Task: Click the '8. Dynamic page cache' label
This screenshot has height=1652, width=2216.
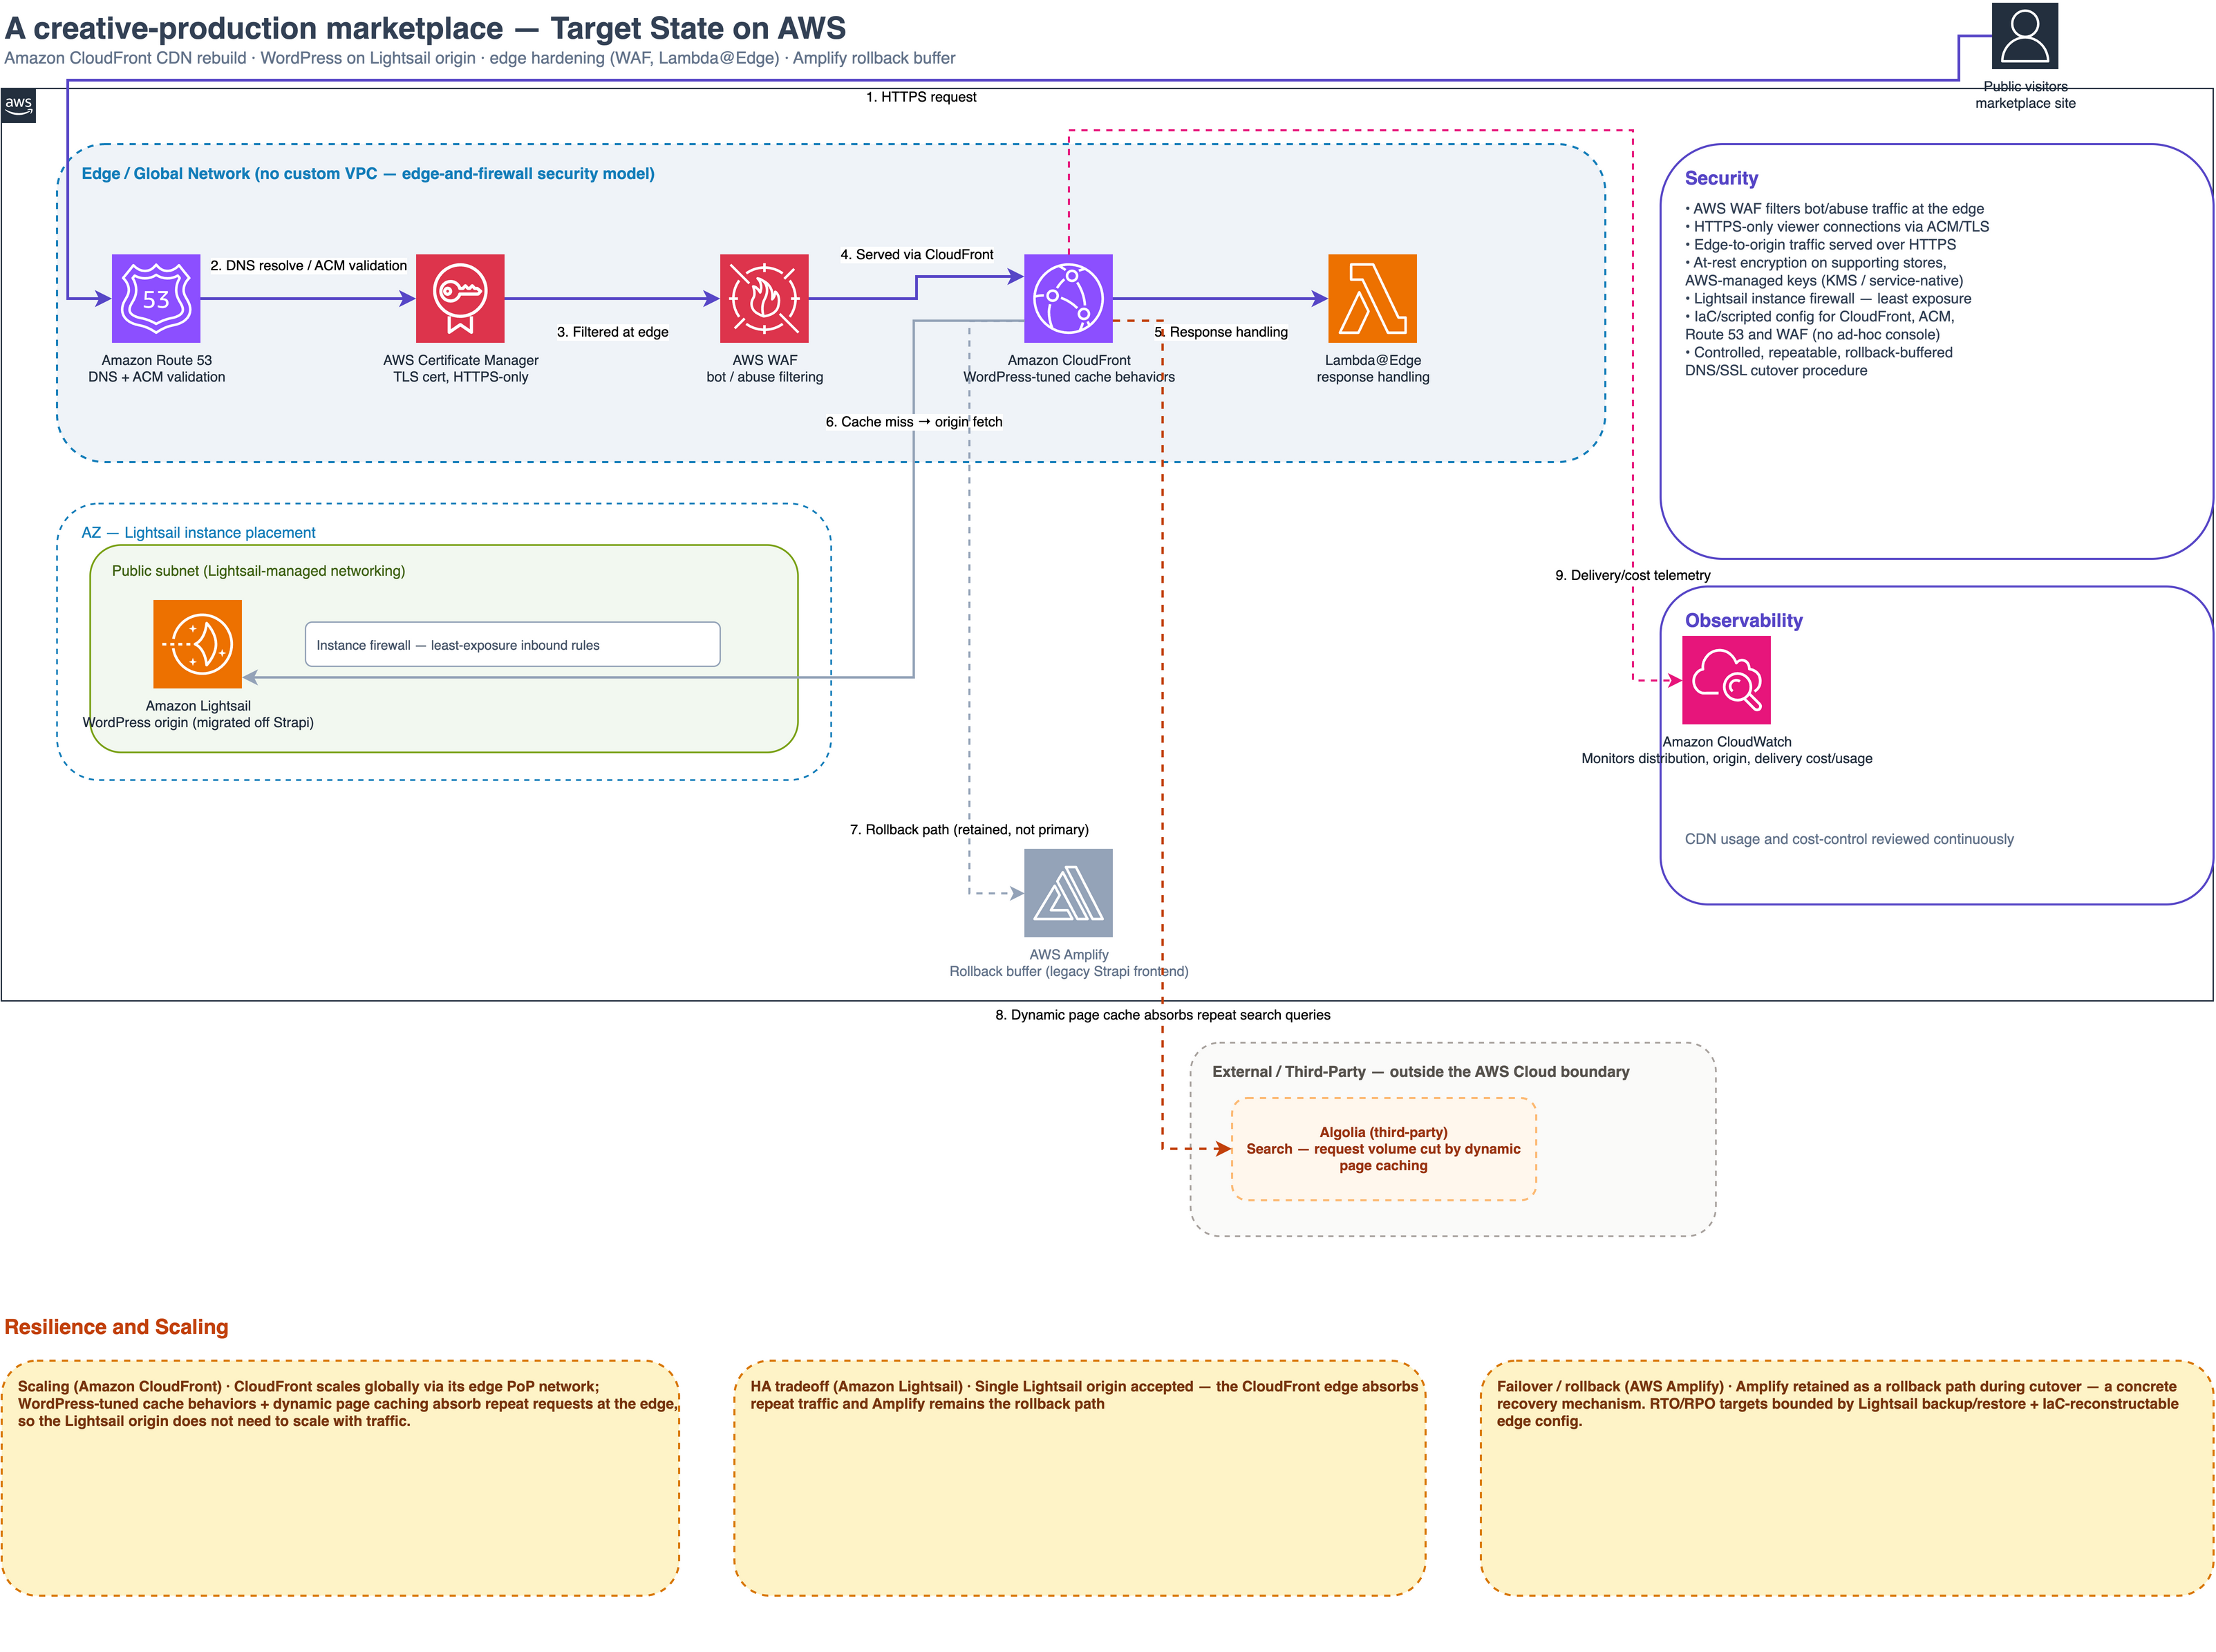Action: [1162, 1015]
